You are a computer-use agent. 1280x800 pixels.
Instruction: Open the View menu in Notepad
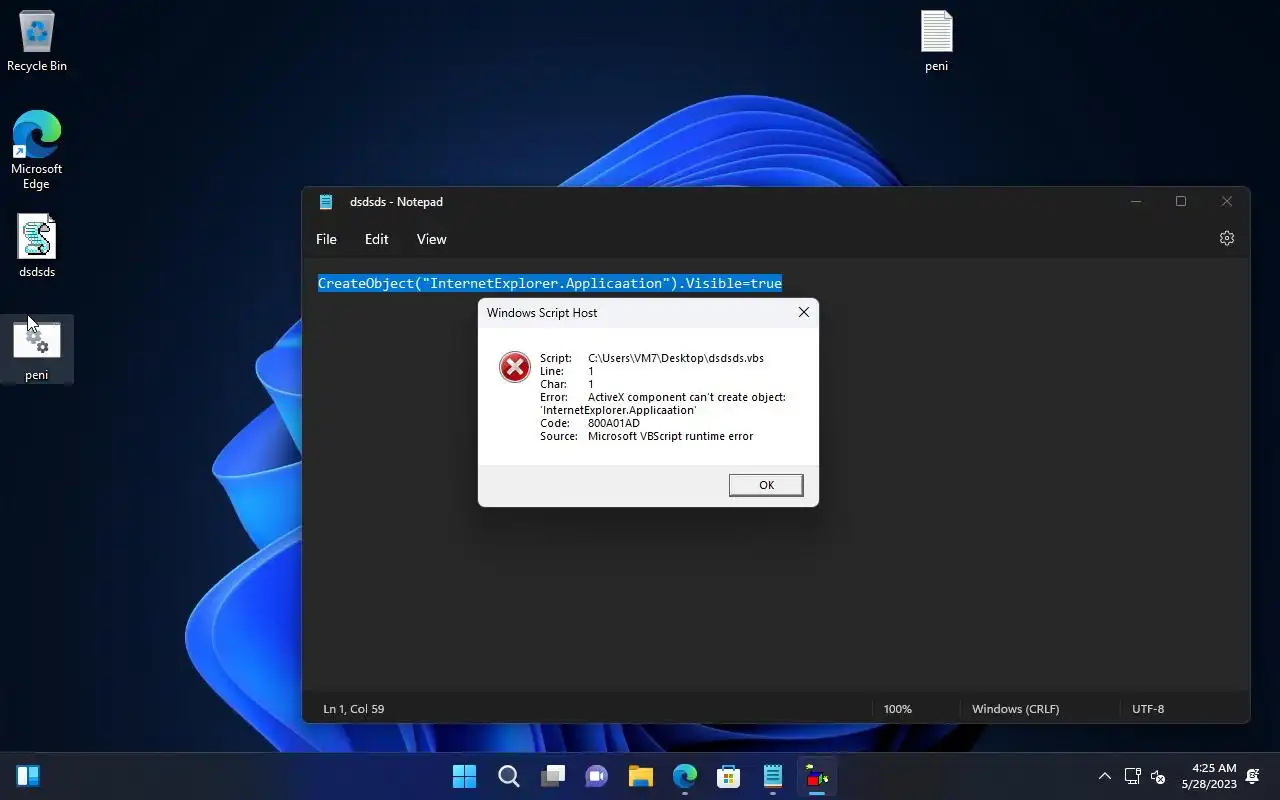431,239
